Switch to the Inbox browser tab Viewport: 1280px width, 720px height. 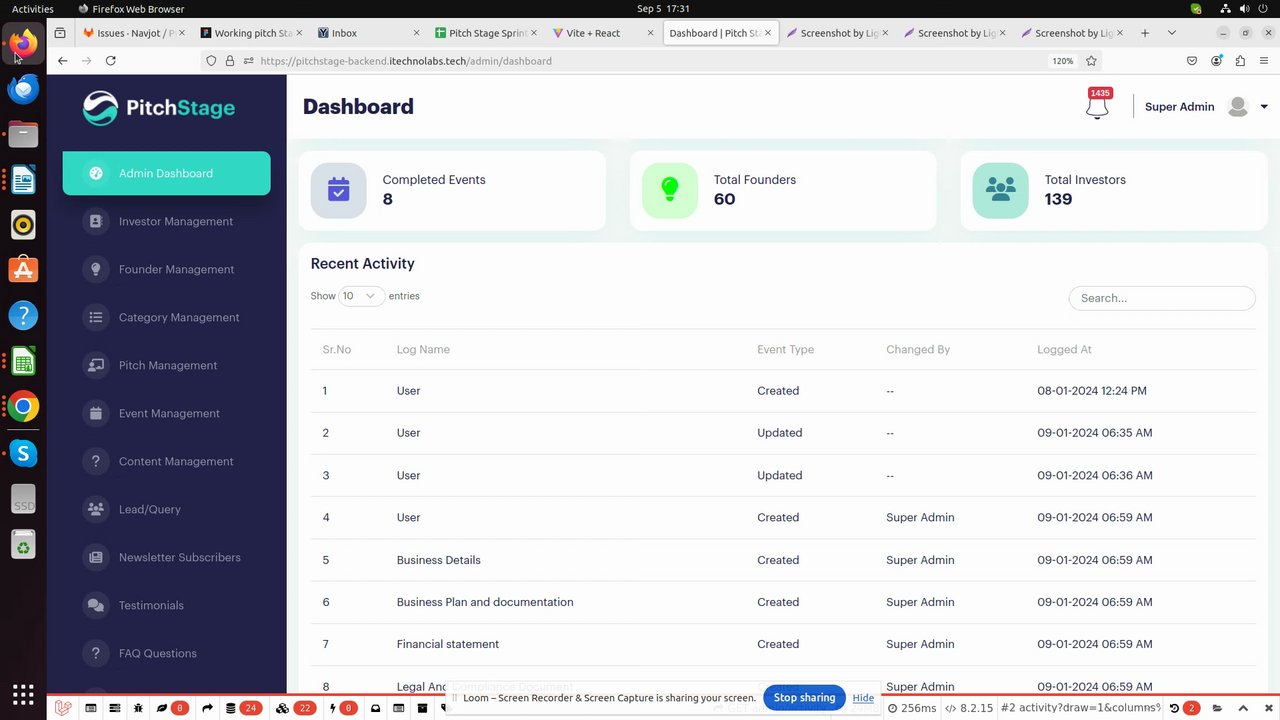(x=368, y=33)
